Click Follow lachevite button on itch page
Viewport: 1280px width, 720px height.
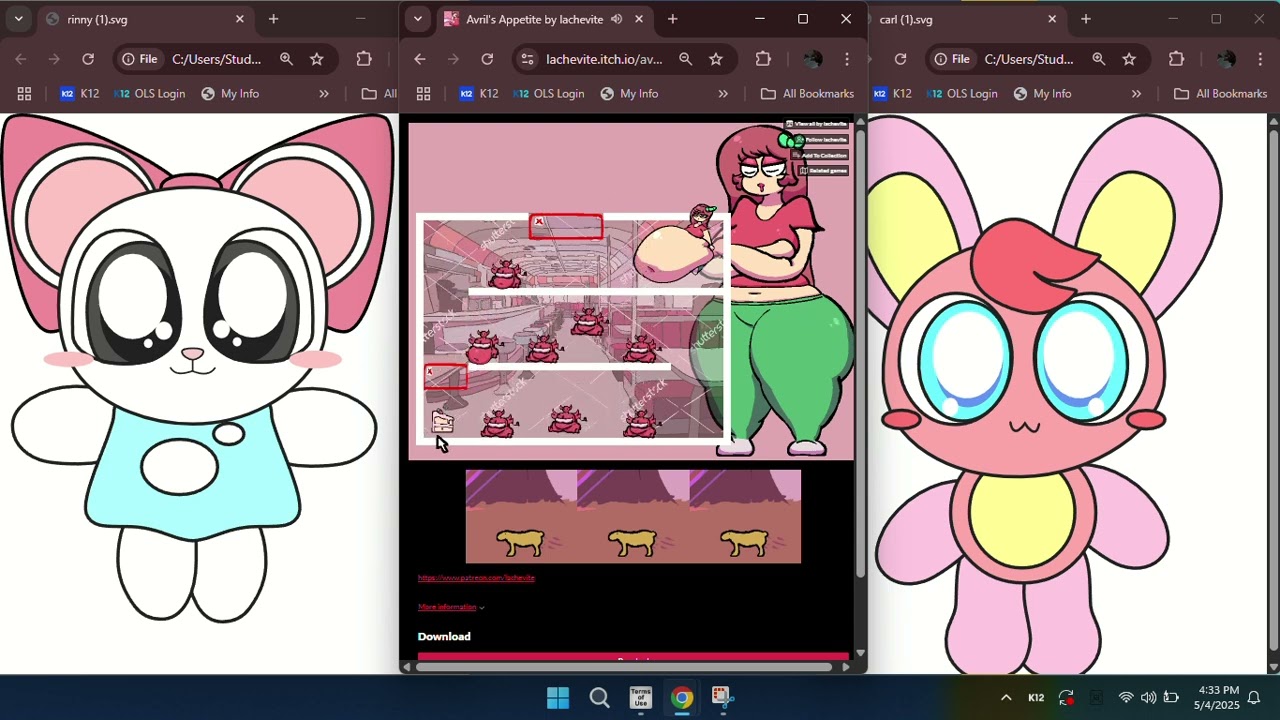coord(822,140)
